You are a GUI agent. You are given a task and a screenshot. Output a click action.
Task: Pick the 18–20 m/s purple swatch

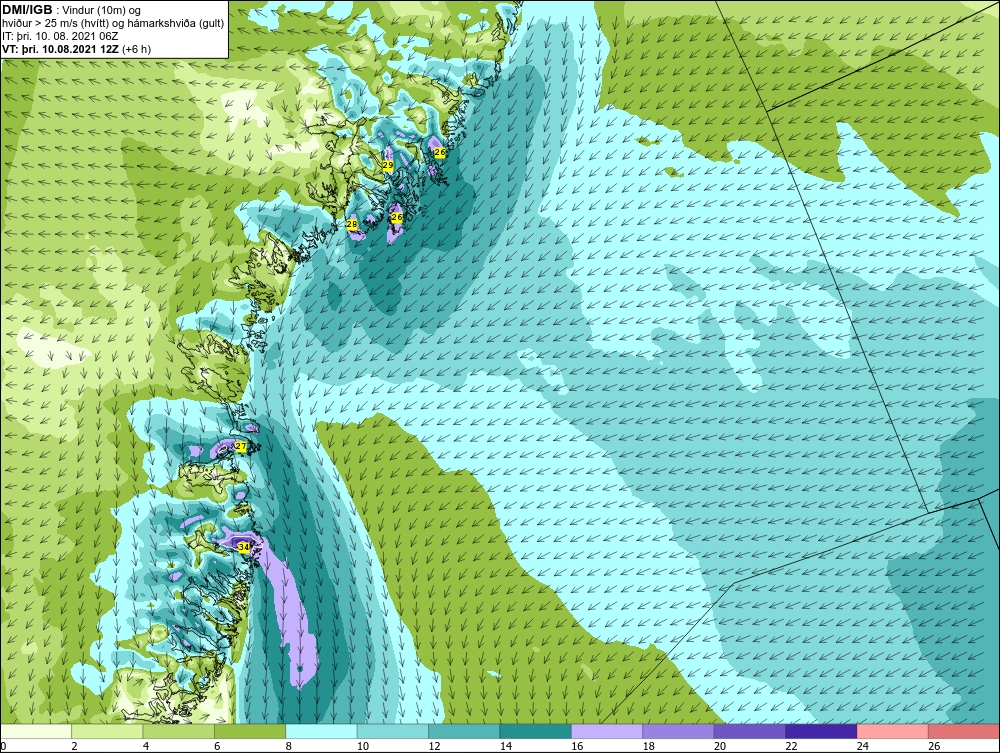(x=679, y=731)
